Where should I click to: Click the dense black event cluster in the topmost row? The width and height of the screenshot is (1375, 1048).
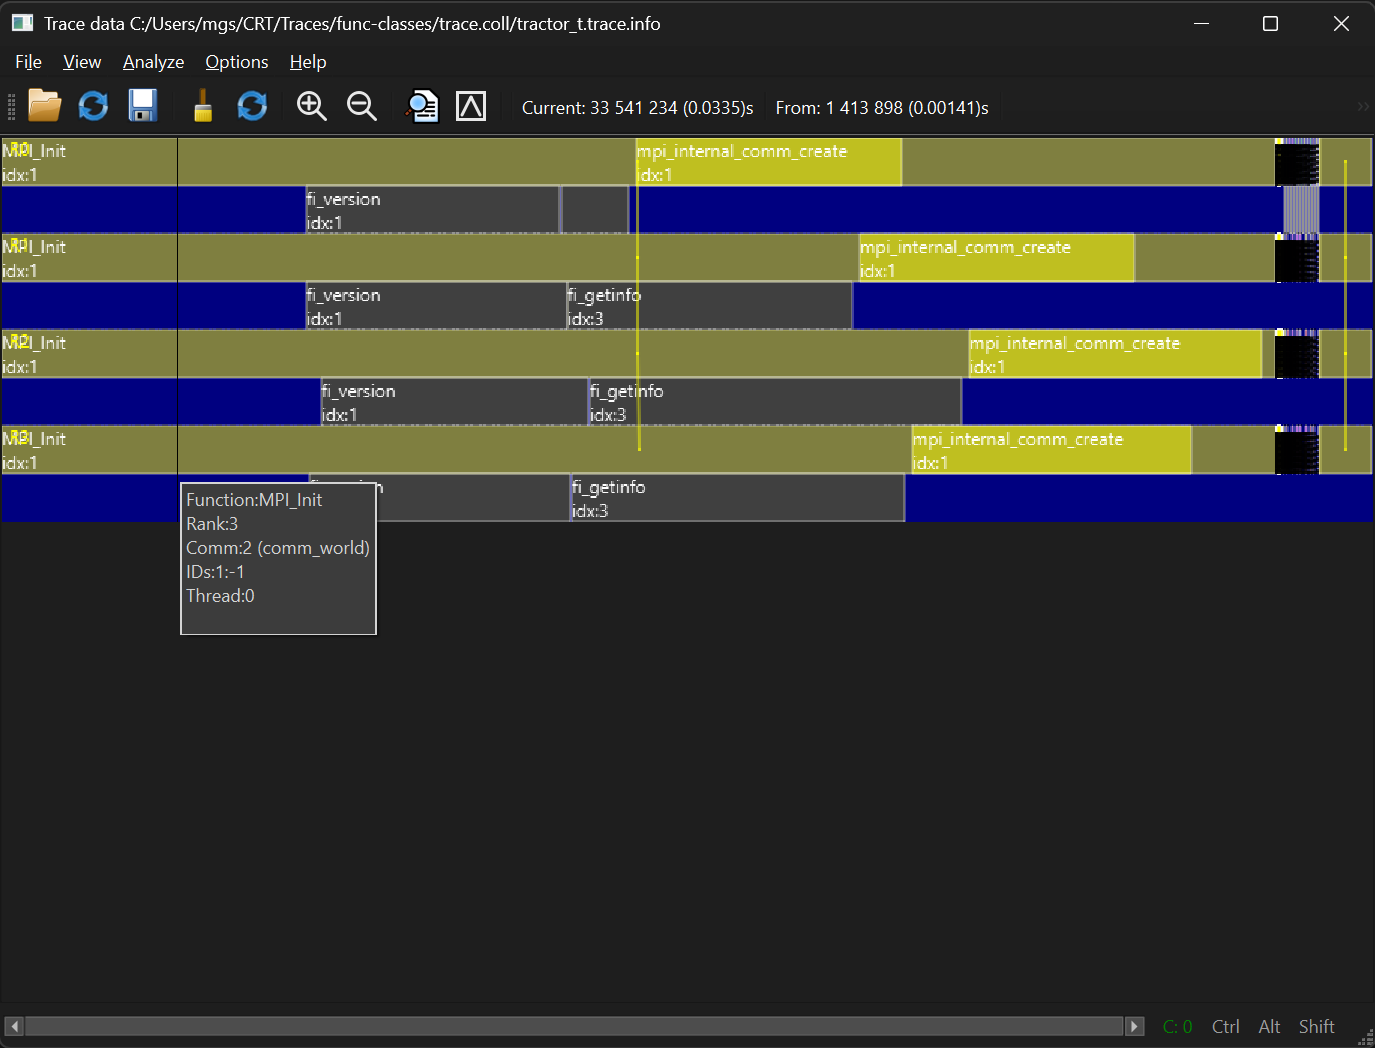1297,163
